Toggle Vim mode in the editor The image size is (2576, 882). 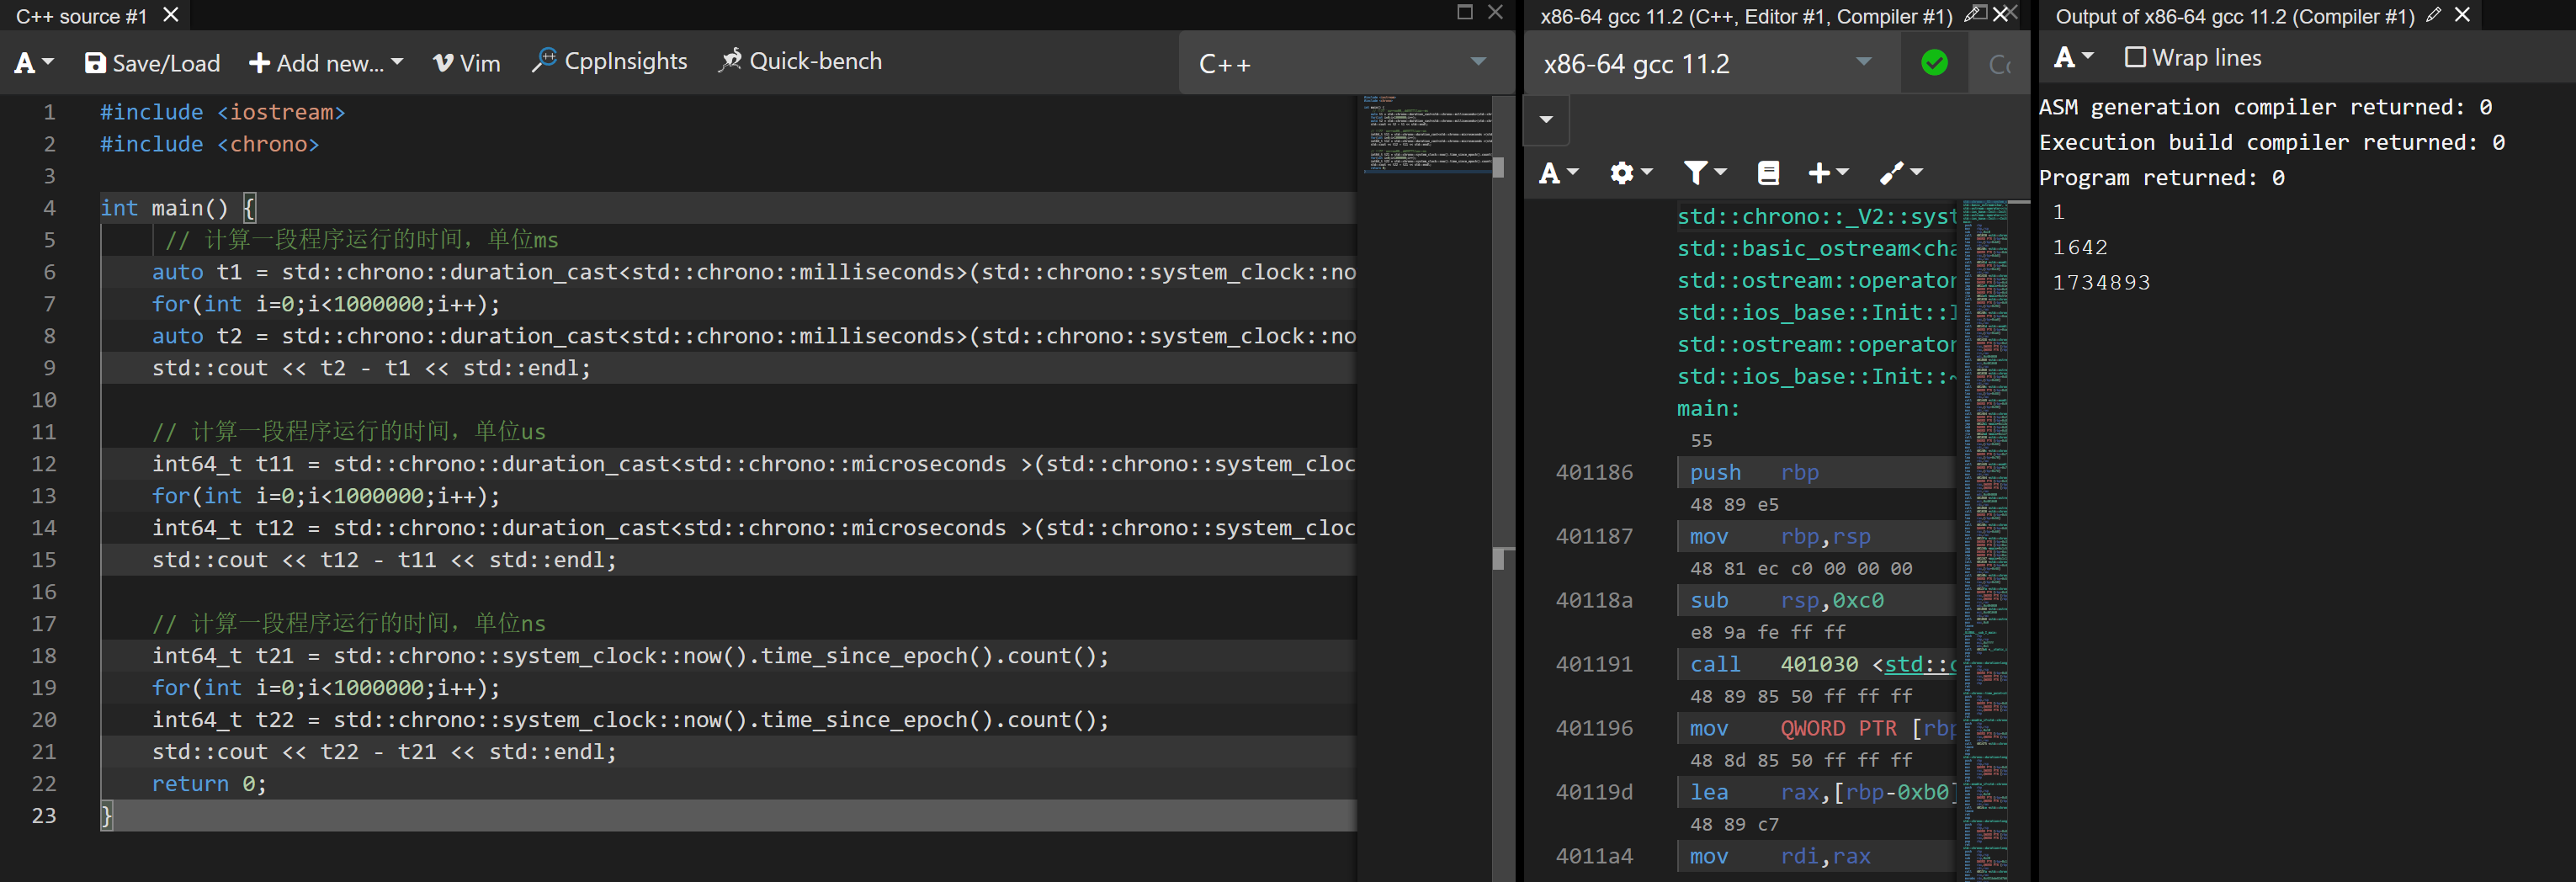point(466,63)
